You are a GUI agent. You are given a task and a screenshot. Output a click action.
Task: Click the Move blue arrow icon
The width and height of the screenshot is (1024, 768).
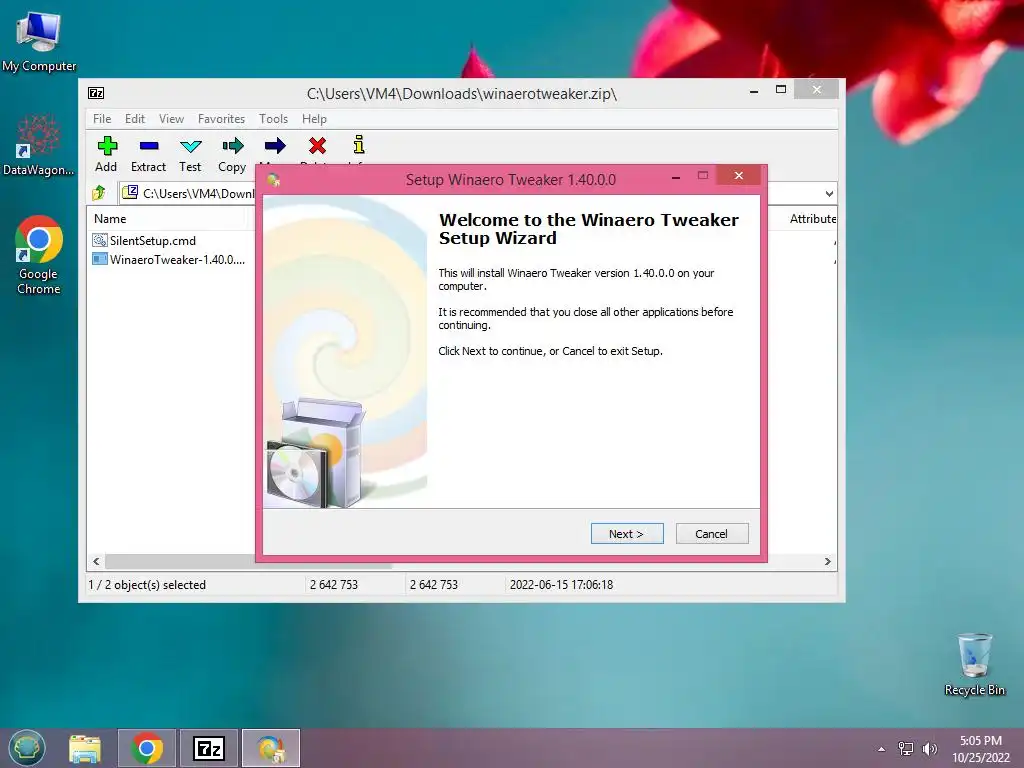point(275,146)
